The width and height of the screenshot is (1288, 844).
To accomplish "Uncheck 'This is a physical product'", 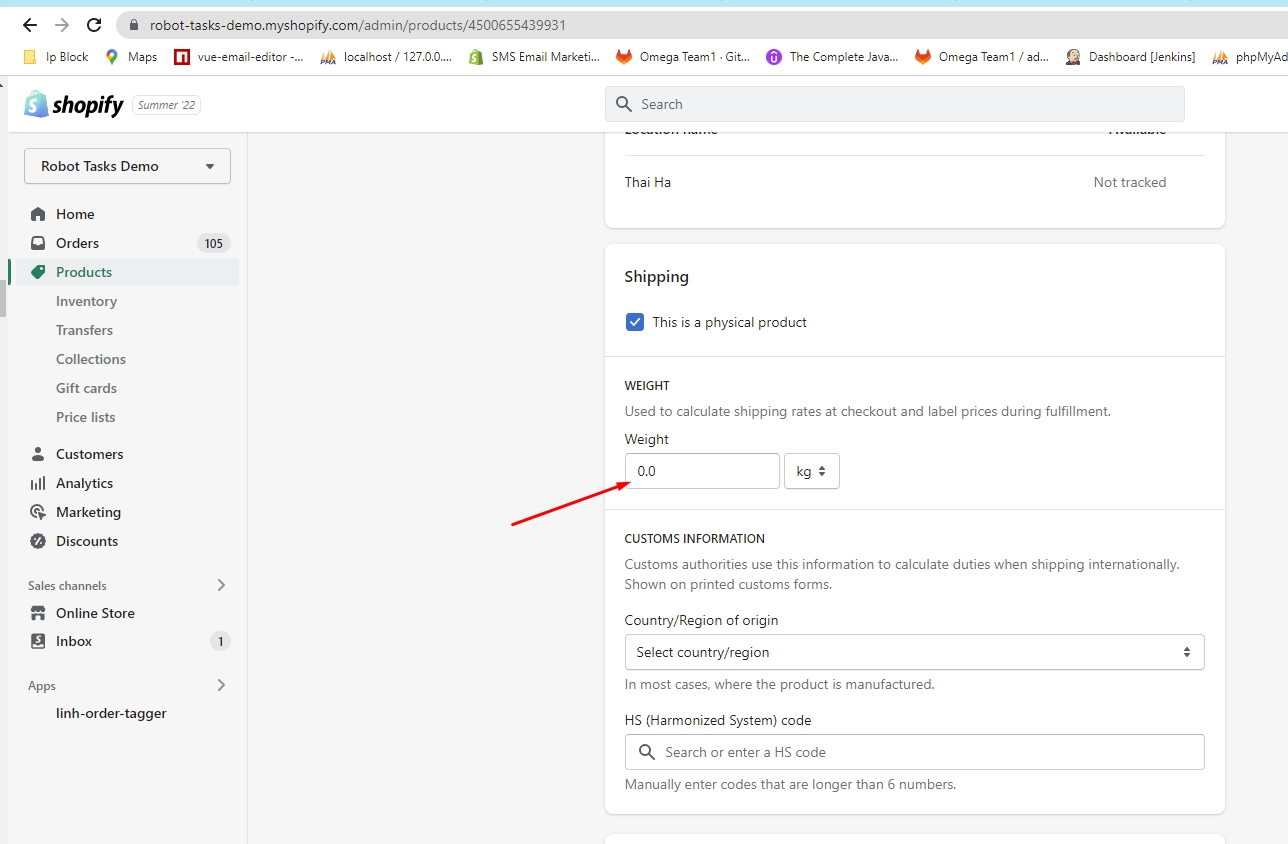I will point(635,322).
